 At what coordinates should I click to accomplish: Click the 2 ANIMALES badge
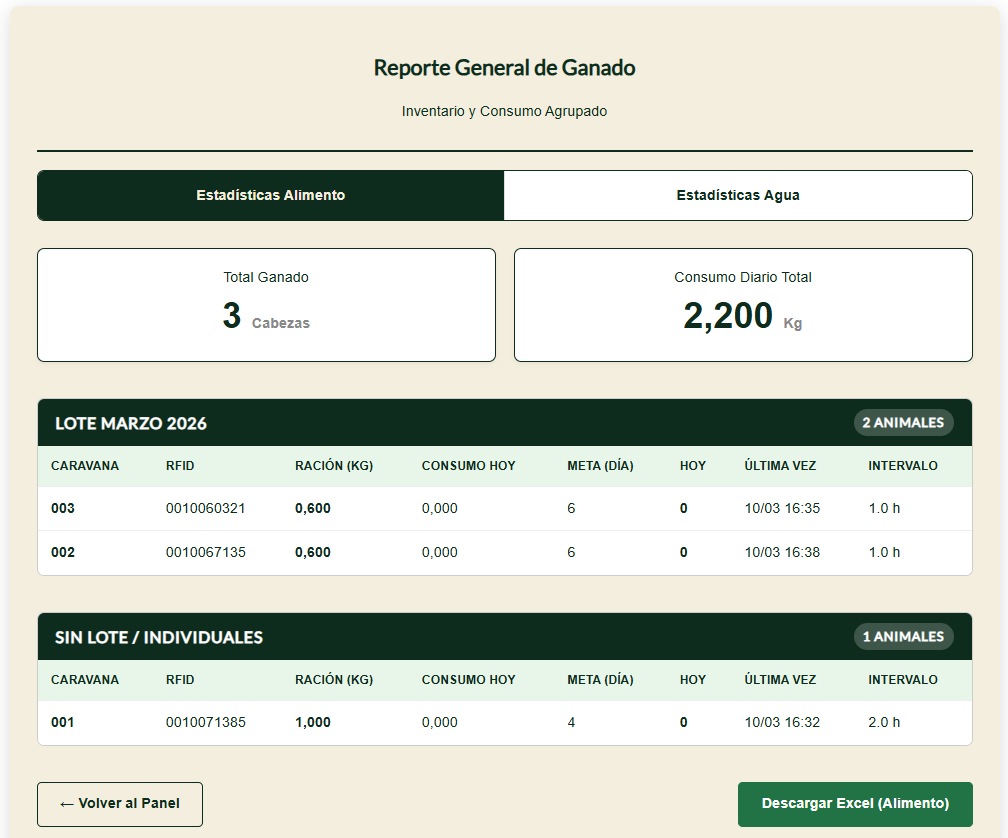click(903, 423)
